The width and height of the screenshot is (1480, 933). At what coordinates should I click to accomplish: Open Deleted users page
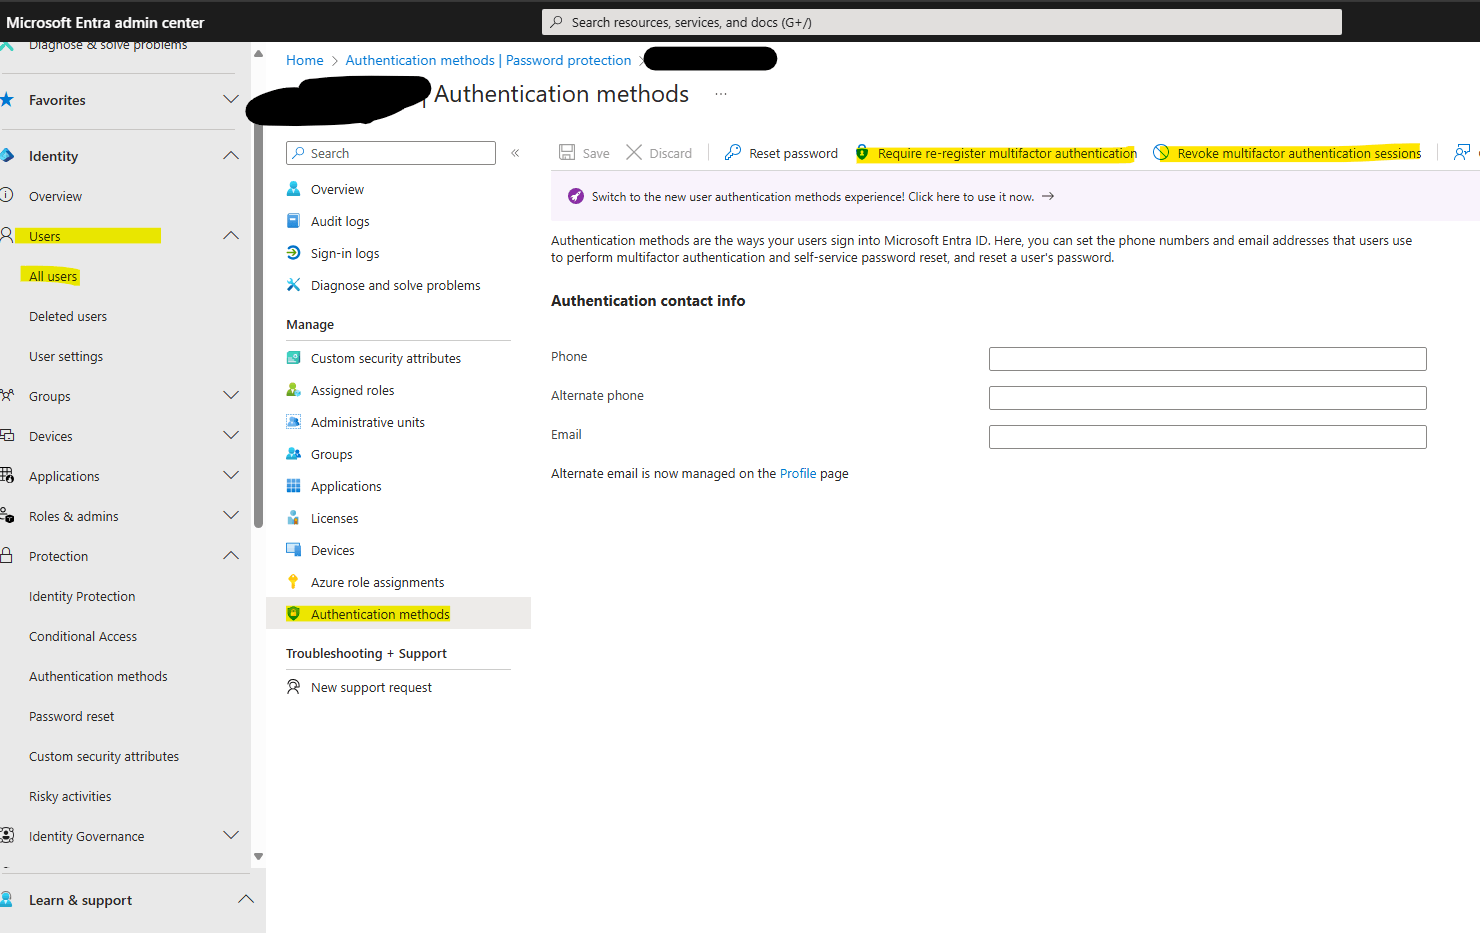[68, 316]
